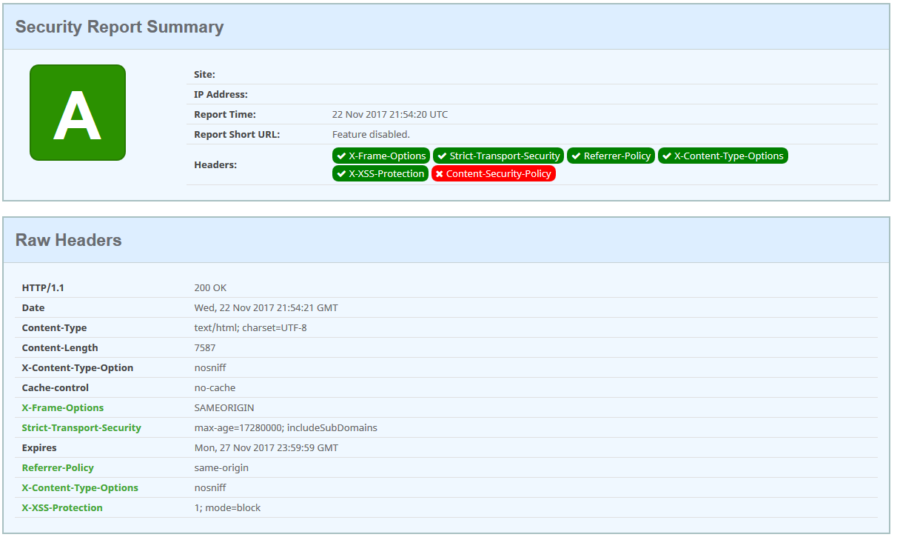Click the Referrer-Policy green header badge
This screenshot has width=900, height=540.
[x=611, y=156]
